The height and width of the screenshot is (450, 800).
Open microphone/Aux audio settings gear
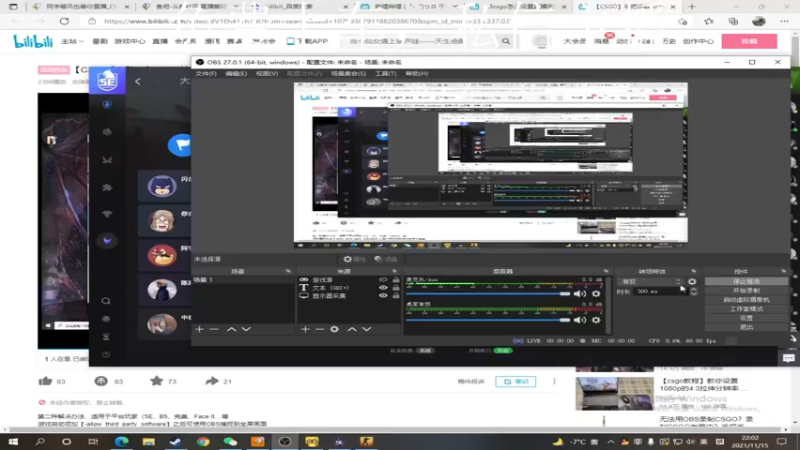596,294
